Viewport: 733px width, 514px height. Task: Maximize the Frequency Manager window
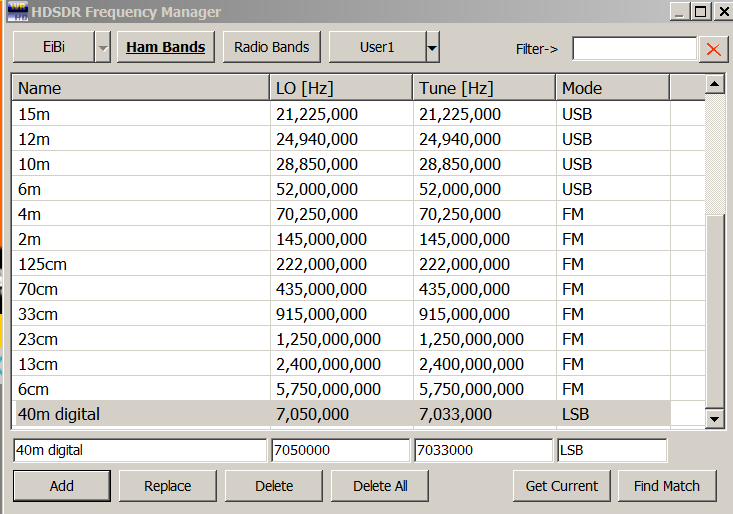point(701,11)
